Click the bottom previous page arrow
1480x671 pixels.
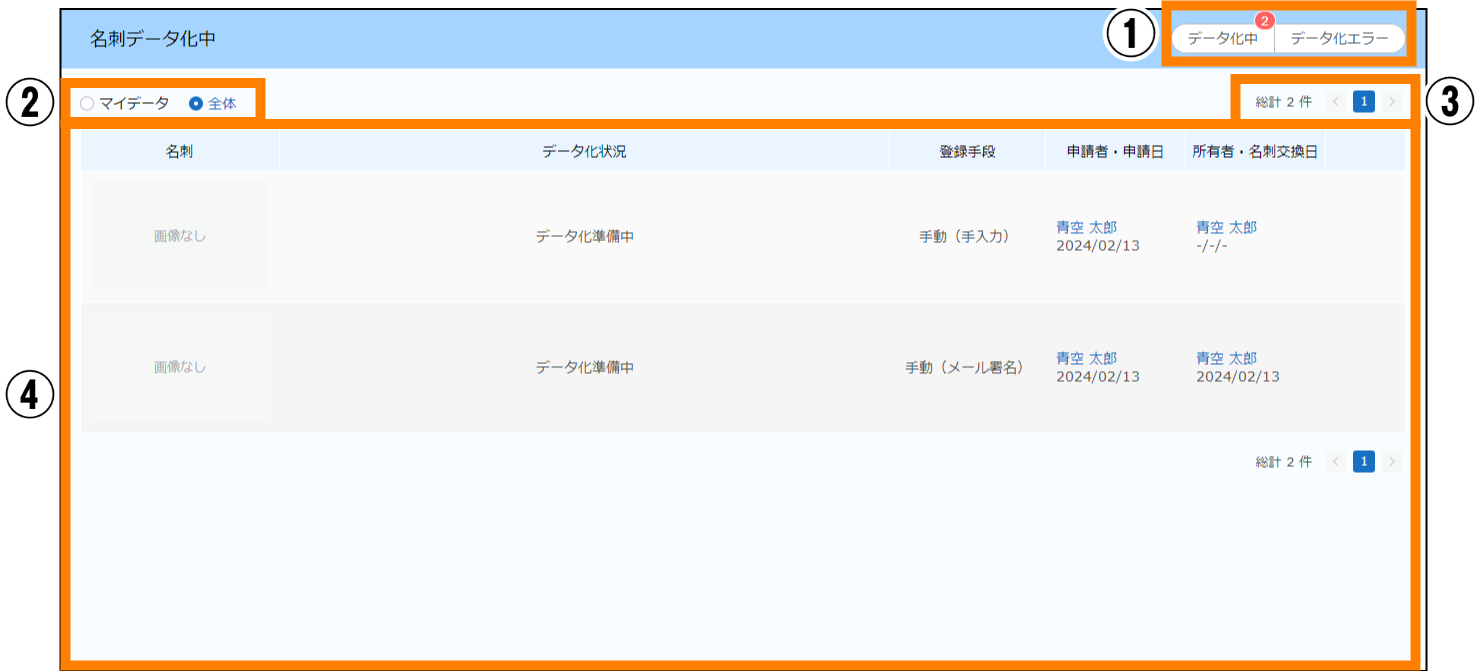click(x=1335, y=461)
